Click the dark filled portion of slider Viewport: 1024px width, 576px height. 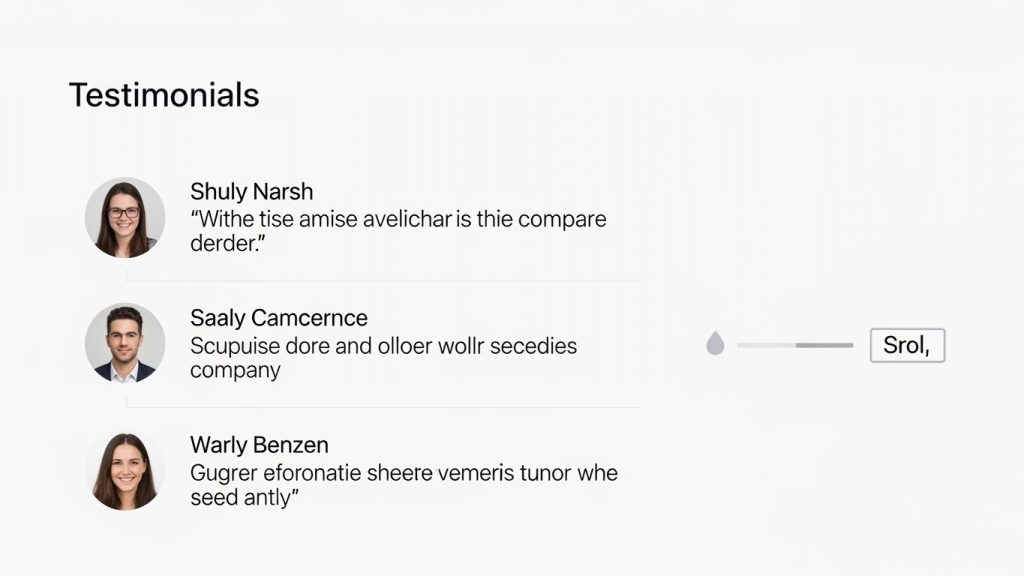[x=824, y=345]
